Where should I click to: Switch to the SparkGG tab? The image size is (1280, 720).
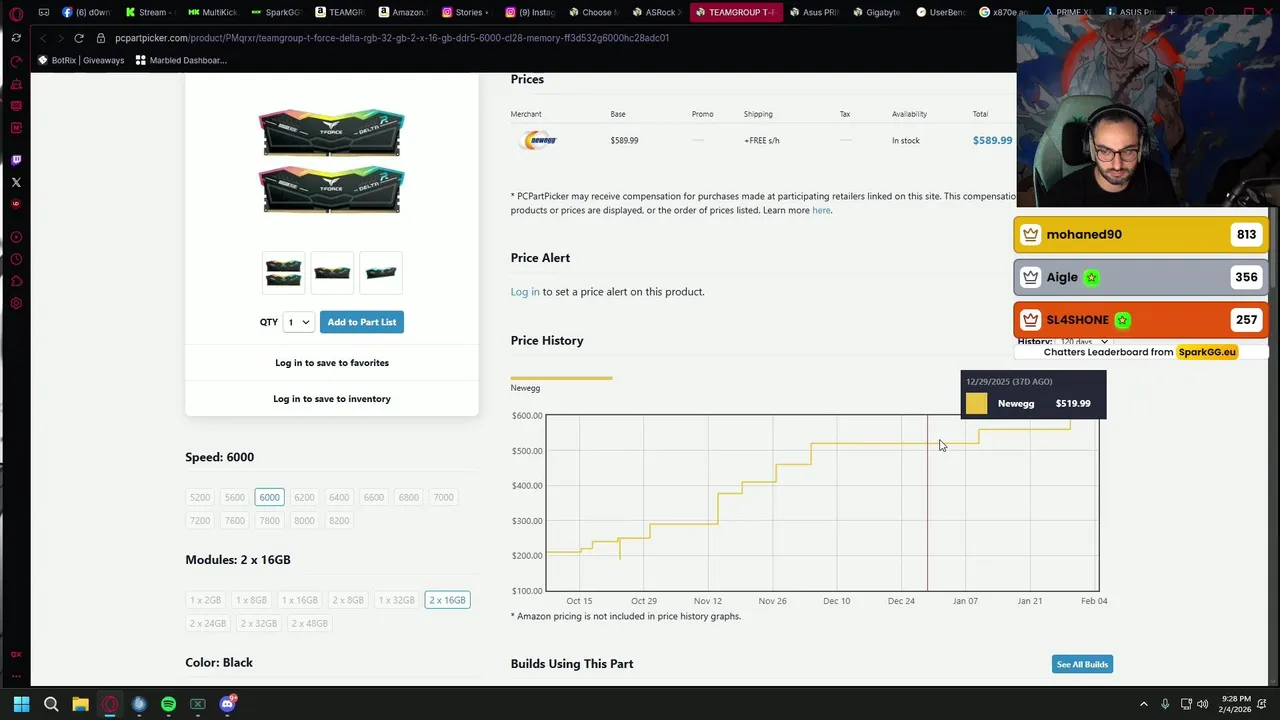coord(275,12)
